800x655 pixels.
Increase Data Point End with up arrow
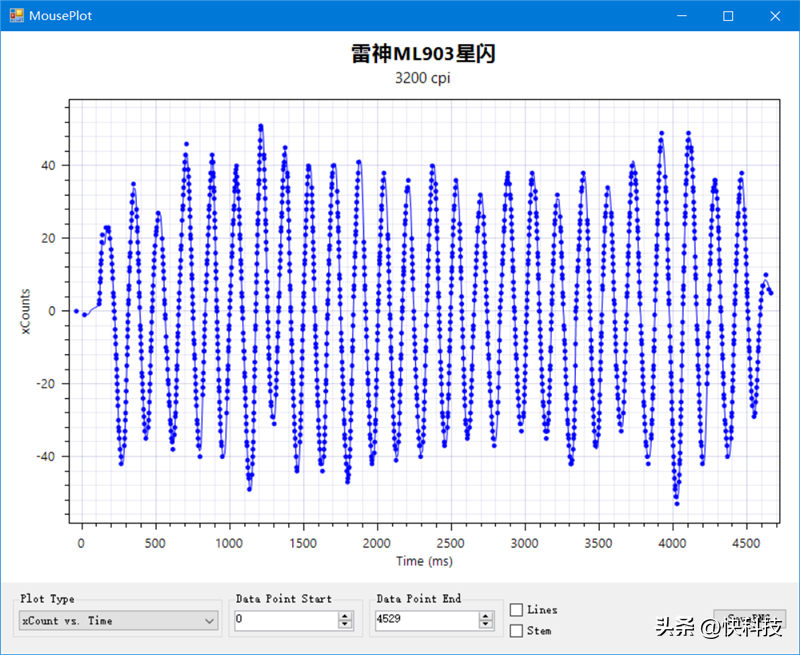point(486,616)
